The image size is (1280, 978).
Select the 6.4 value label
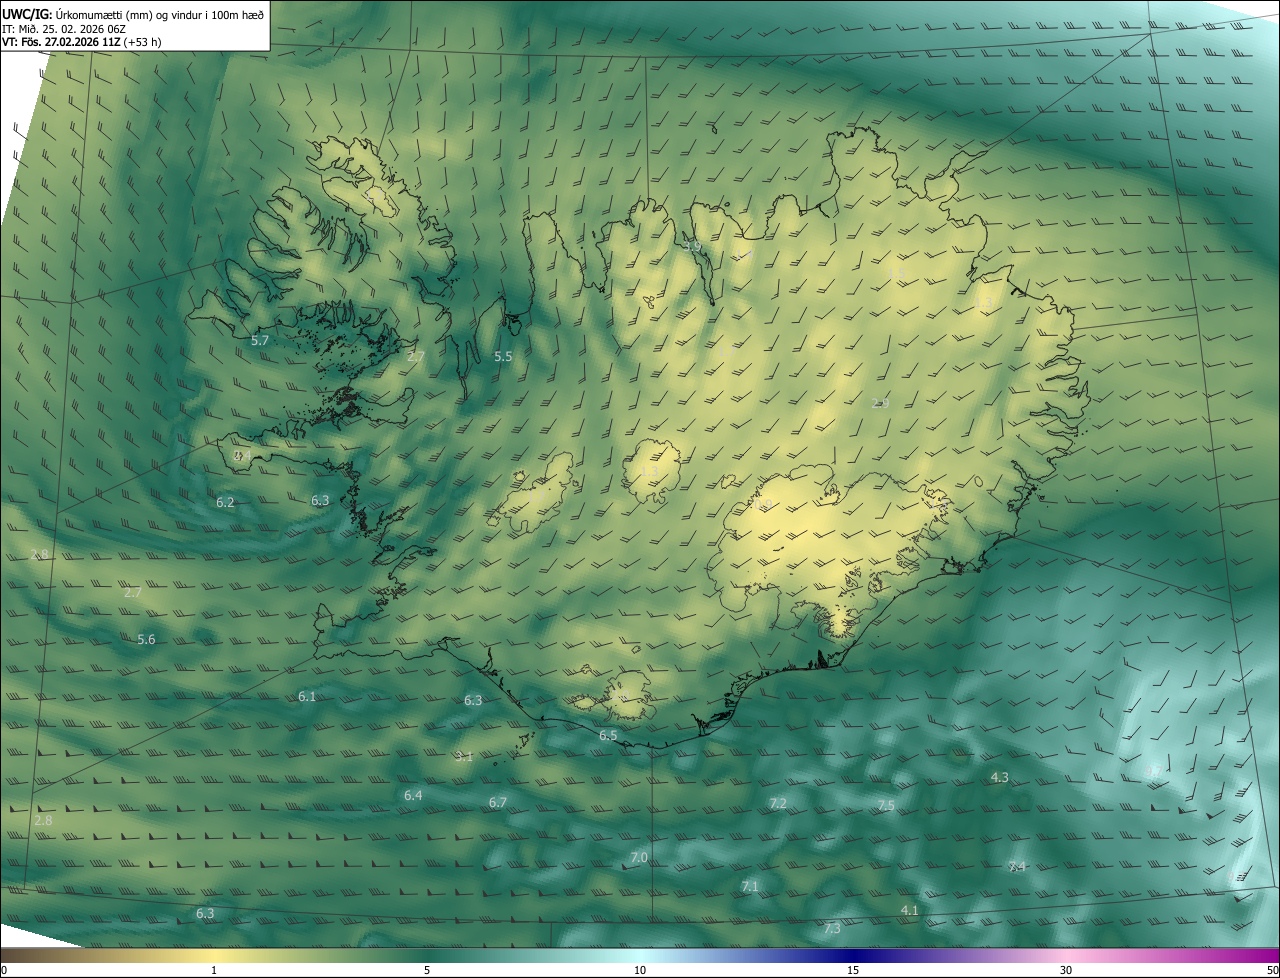click(413, 796)
